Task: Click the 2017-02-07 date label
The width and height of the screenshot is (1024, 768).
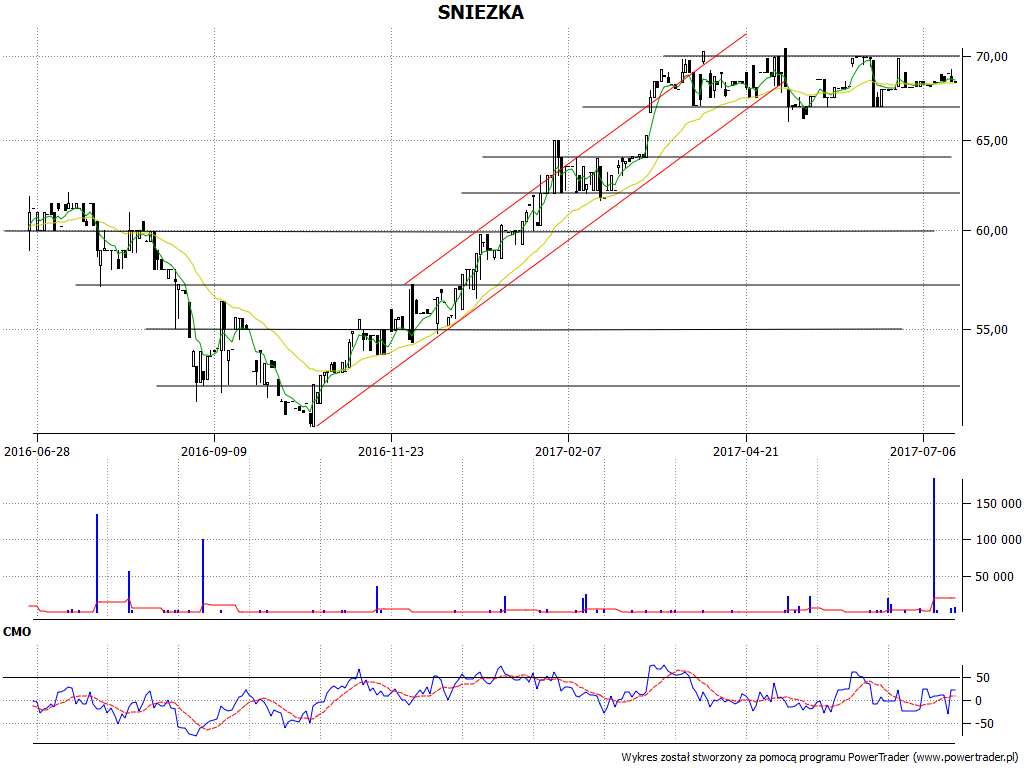Action: (x=568, y=451)
